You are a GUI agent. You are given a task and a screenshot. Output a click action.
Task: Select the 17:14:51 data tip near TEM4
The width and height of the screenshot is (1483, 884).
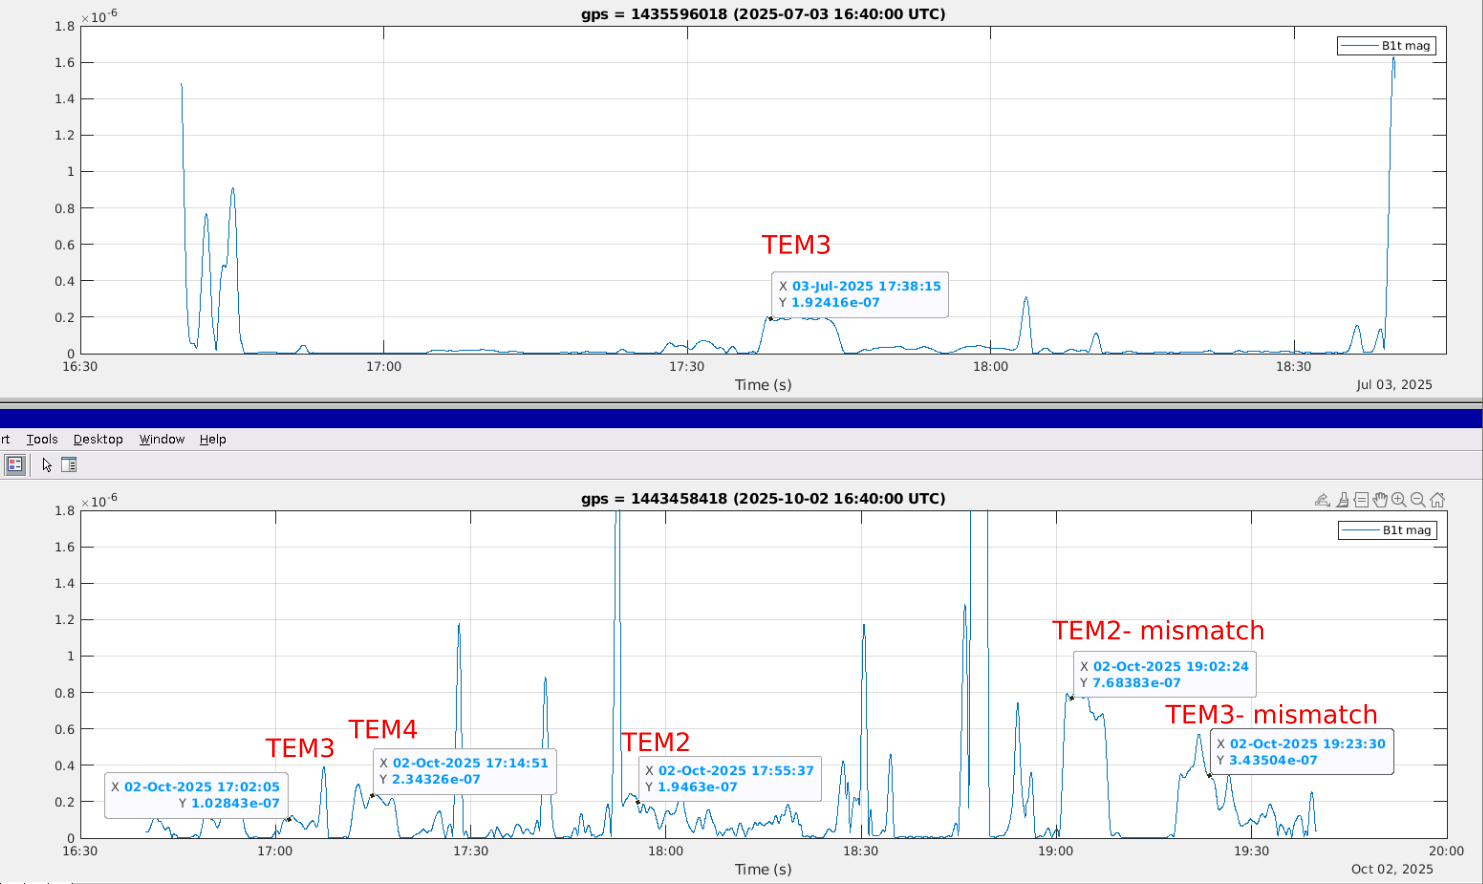(x=465, y=771)
